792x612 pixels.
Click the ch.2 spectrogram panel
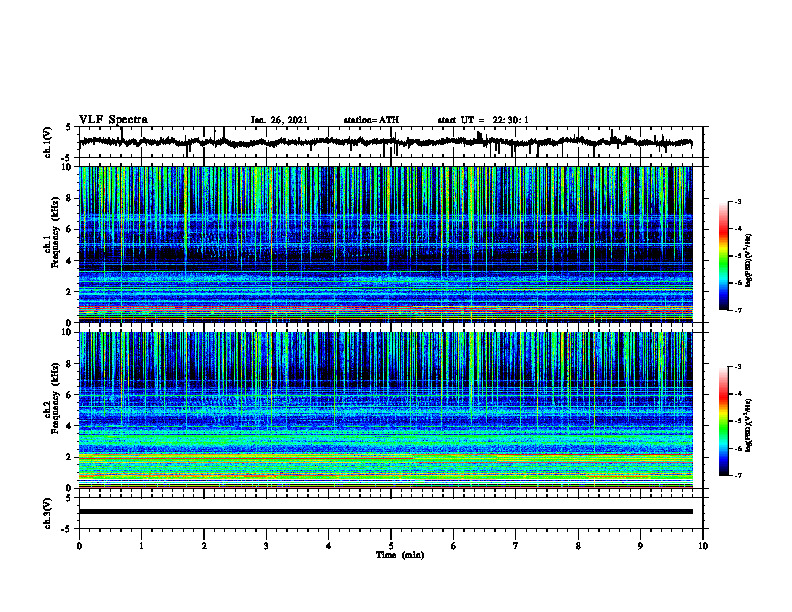385,410
